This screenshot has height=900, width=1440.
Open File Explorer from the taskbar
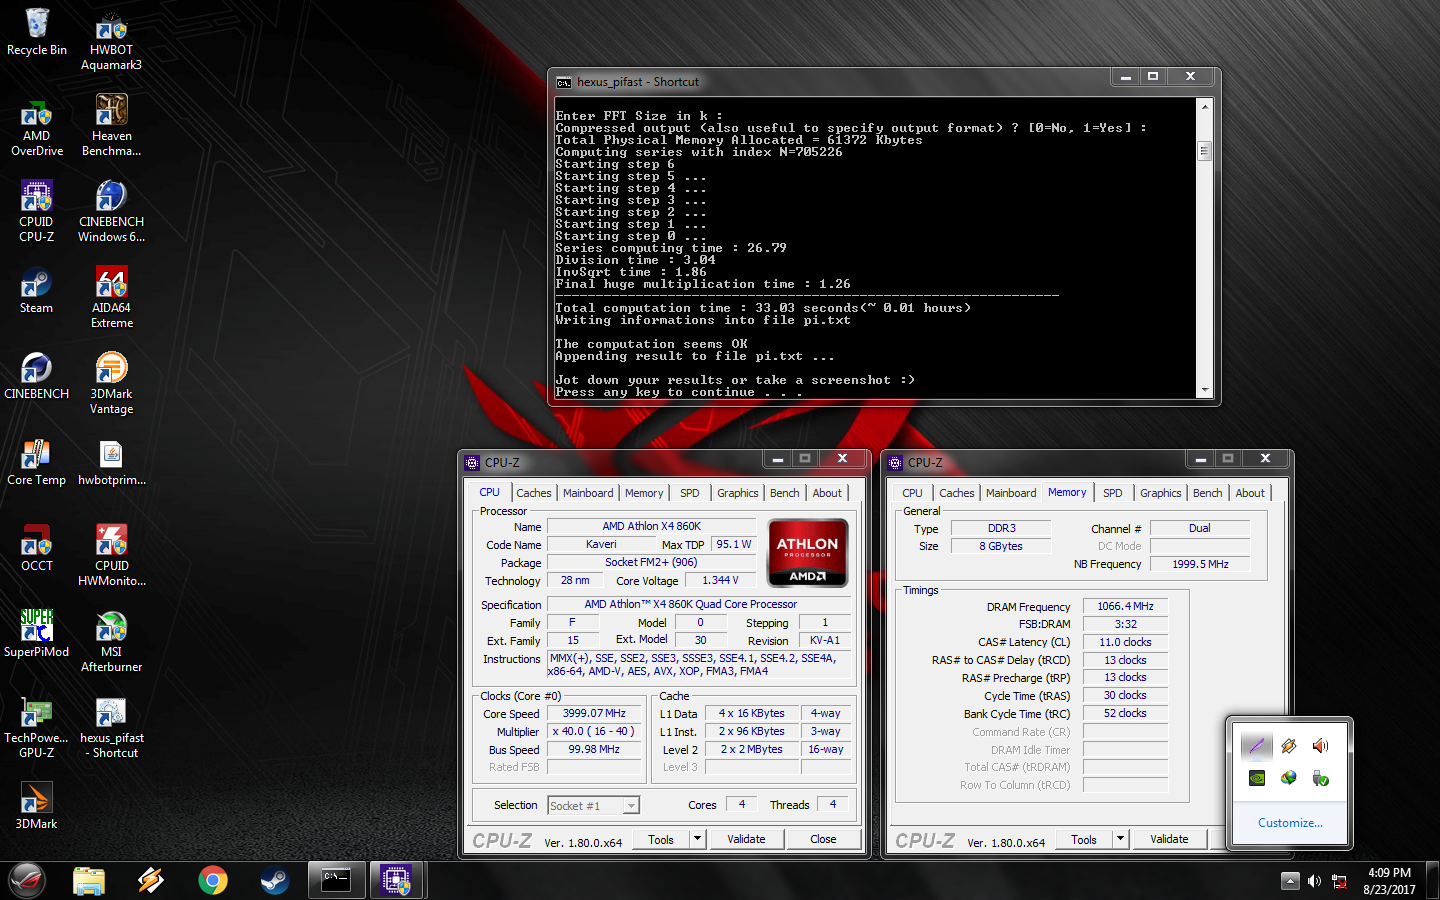89,880
